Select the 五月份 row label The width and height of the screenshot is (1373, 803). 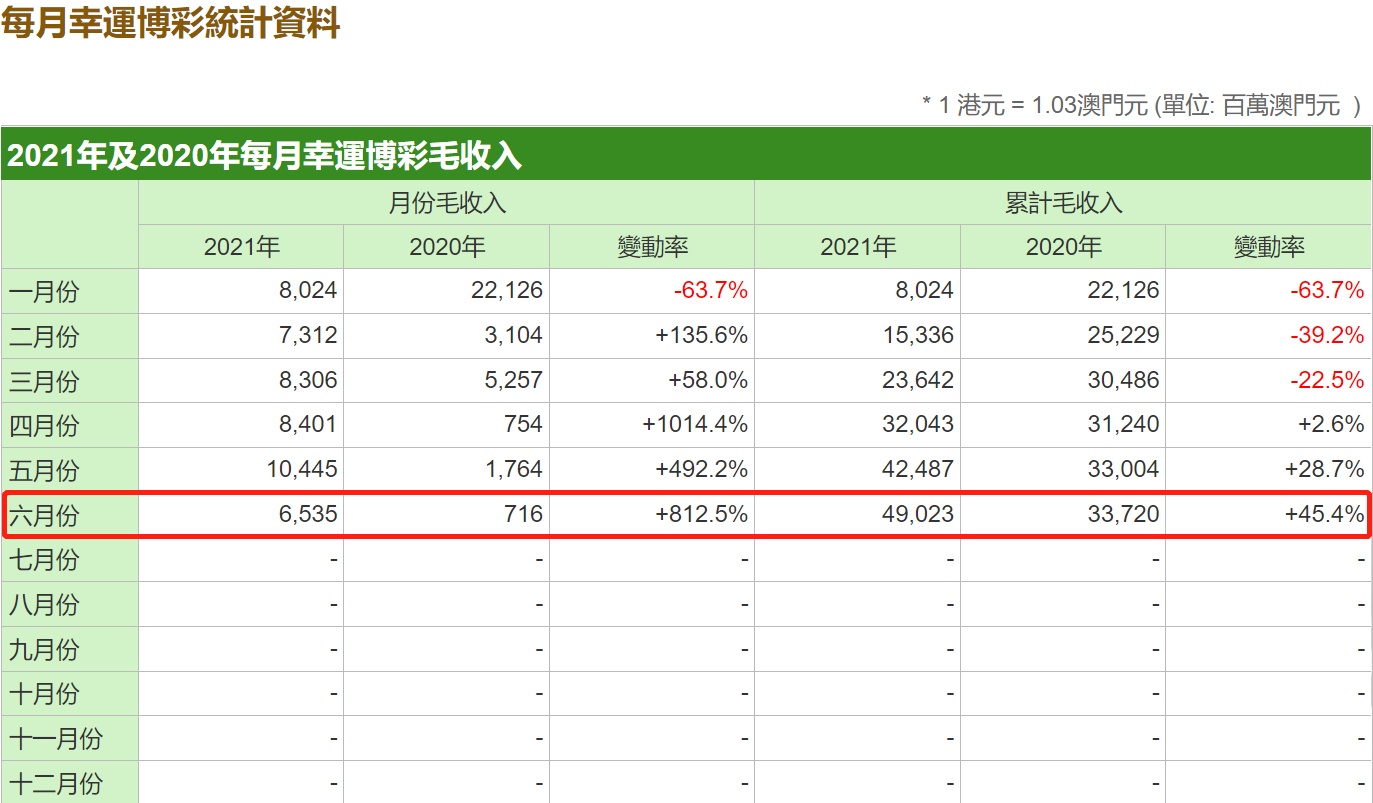point(44,470)
